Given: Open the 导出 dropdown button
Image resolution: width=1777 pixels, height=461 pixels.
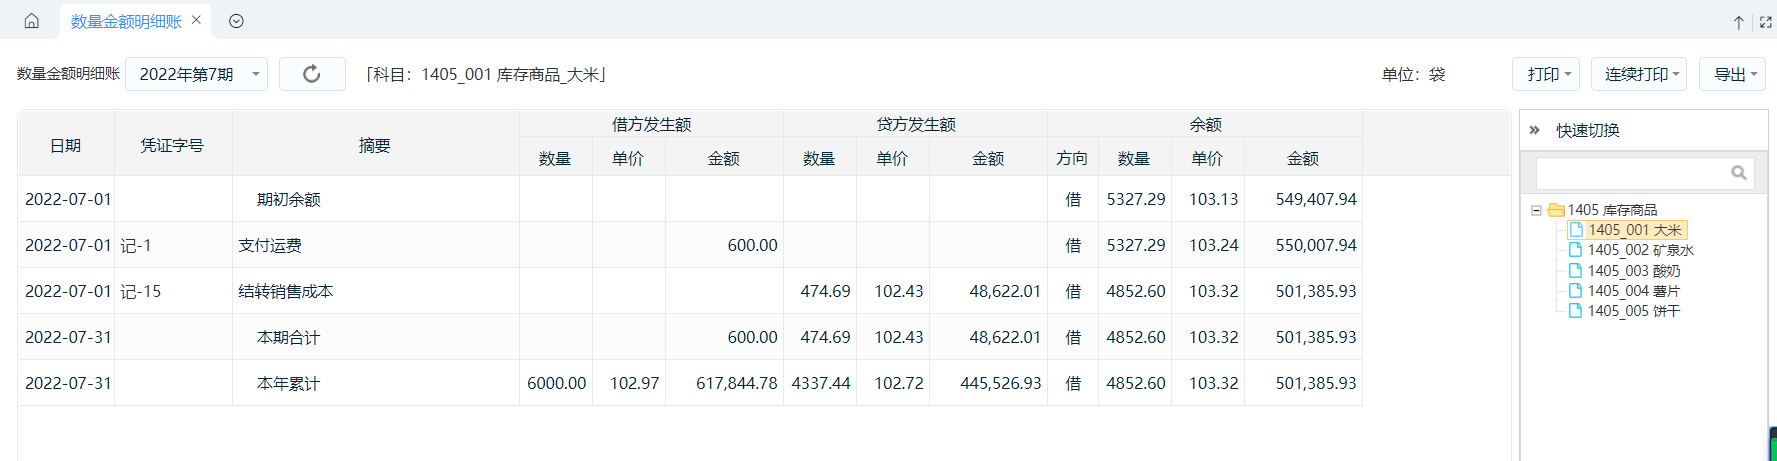Looking at the screenshot, I should pos(1732,74).
